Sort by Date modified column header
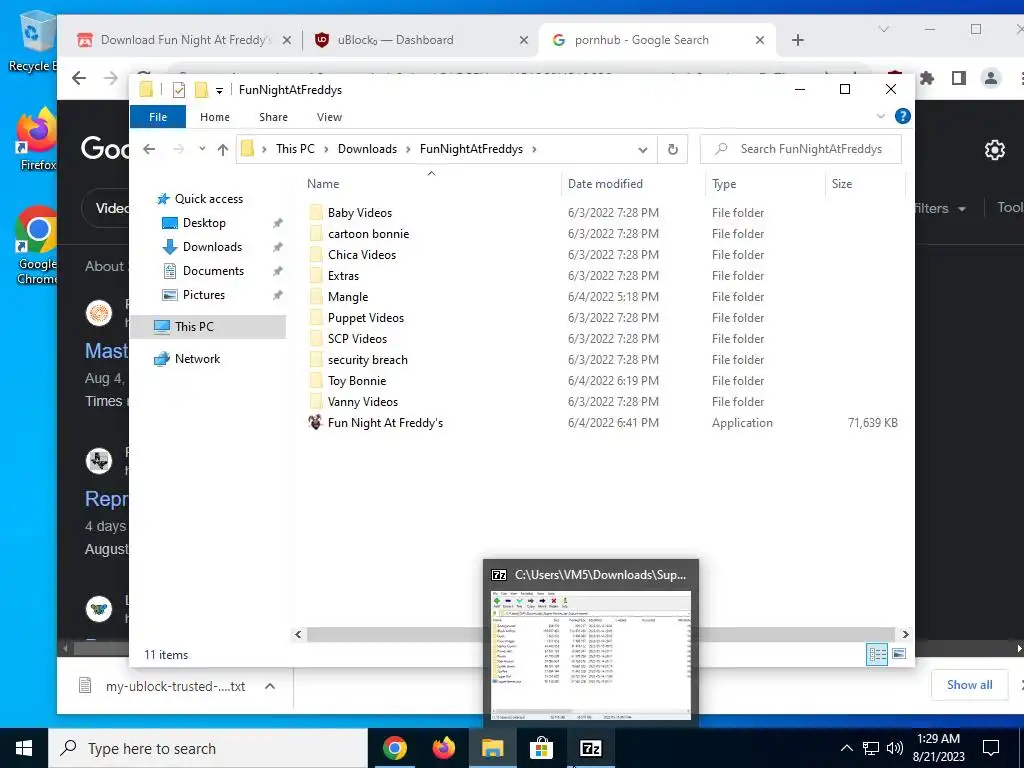Screen dimensions: 1024x768 tap(605, 184)
